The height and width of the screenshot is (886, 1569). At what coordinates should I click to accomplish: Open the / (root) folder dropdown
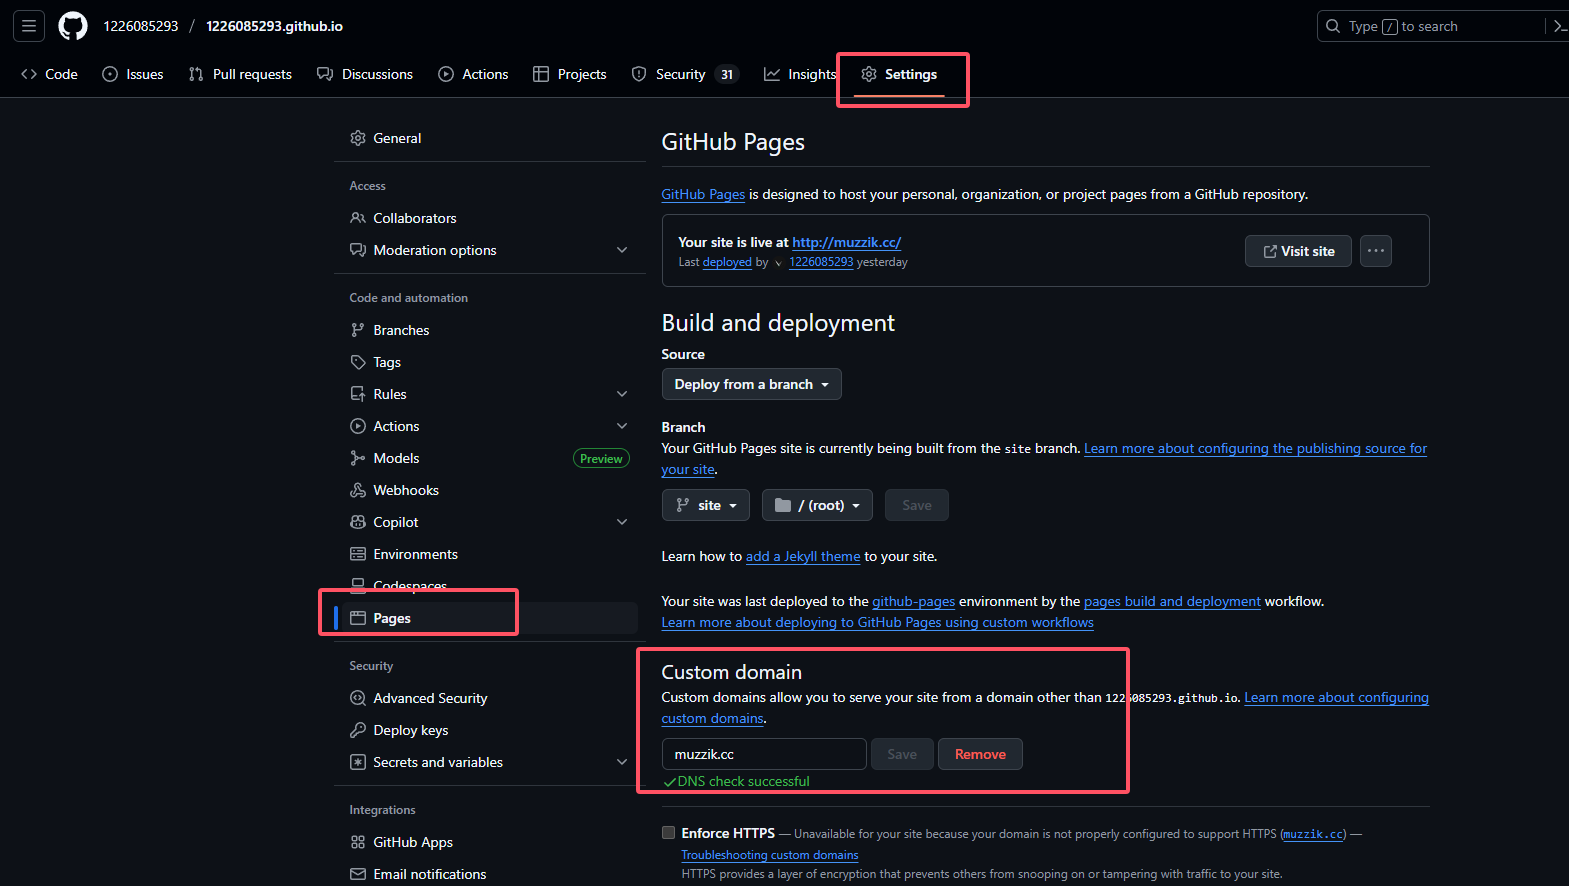coord(817,505)
